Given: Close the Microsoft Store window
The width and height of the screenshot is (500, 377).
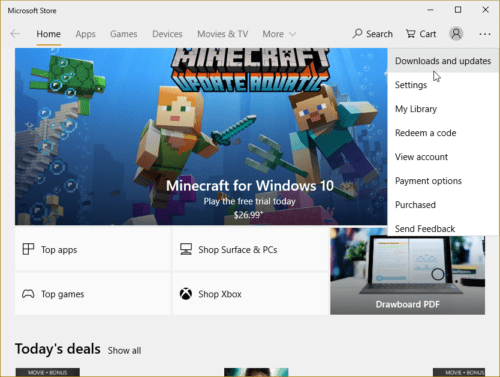Looking at the screenshot, I should coord(485,10).
